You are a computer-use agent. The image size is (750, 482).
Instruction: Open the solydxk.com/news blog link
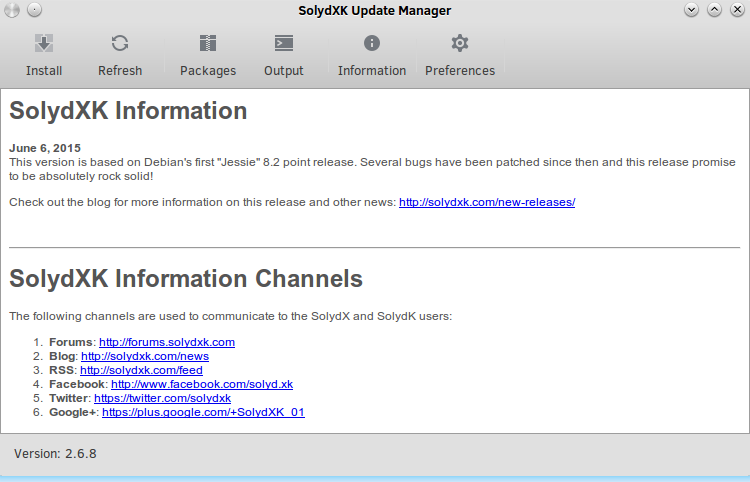(x=145, y=356)
